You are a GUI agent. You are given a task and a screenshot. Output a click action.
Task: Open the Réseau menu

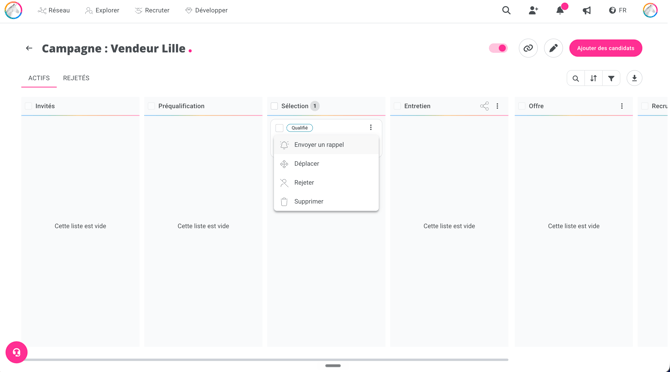tap(54, 10)
